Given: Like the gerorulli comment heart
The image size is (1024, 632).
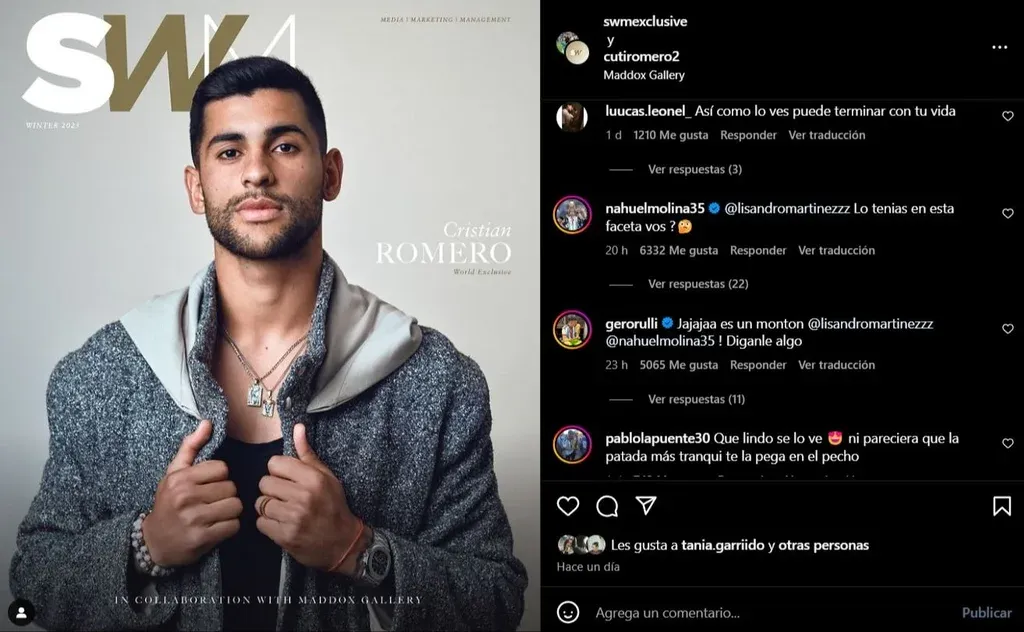Looking at the screenshot, I should (x=1008, y=328).
